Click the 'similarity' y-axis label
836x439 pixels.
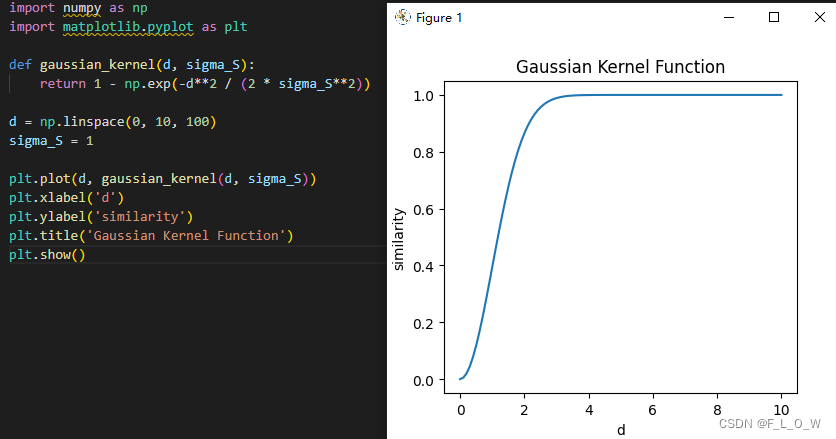click(x=398, y=240)
